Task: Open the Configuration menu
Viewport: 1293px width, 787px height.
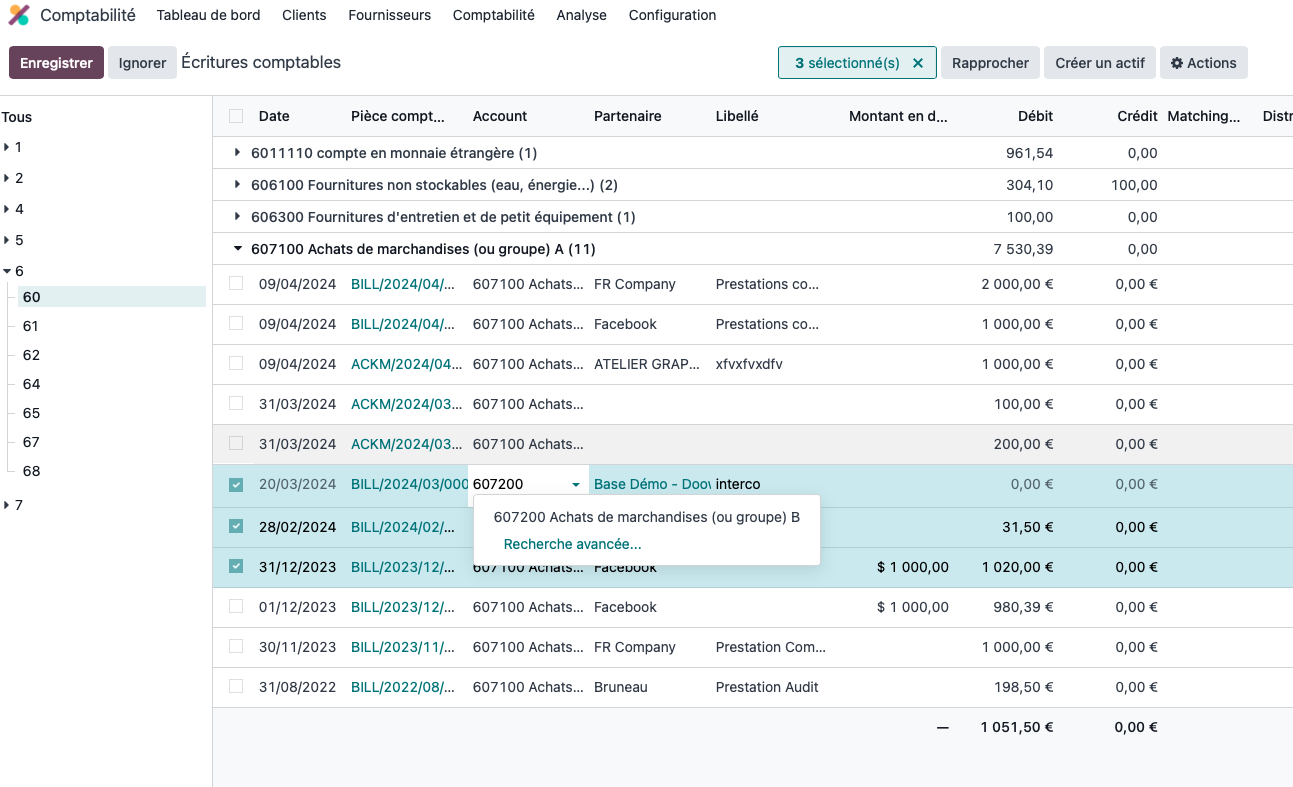Action: click(x=672, y=15)
